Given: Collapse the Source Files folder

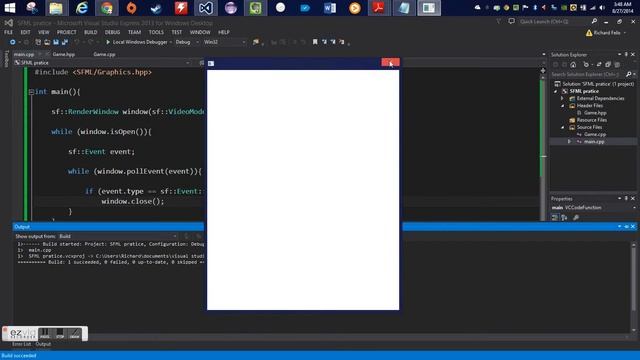Looking at the screenshot, I should click(x=562, y=127).
